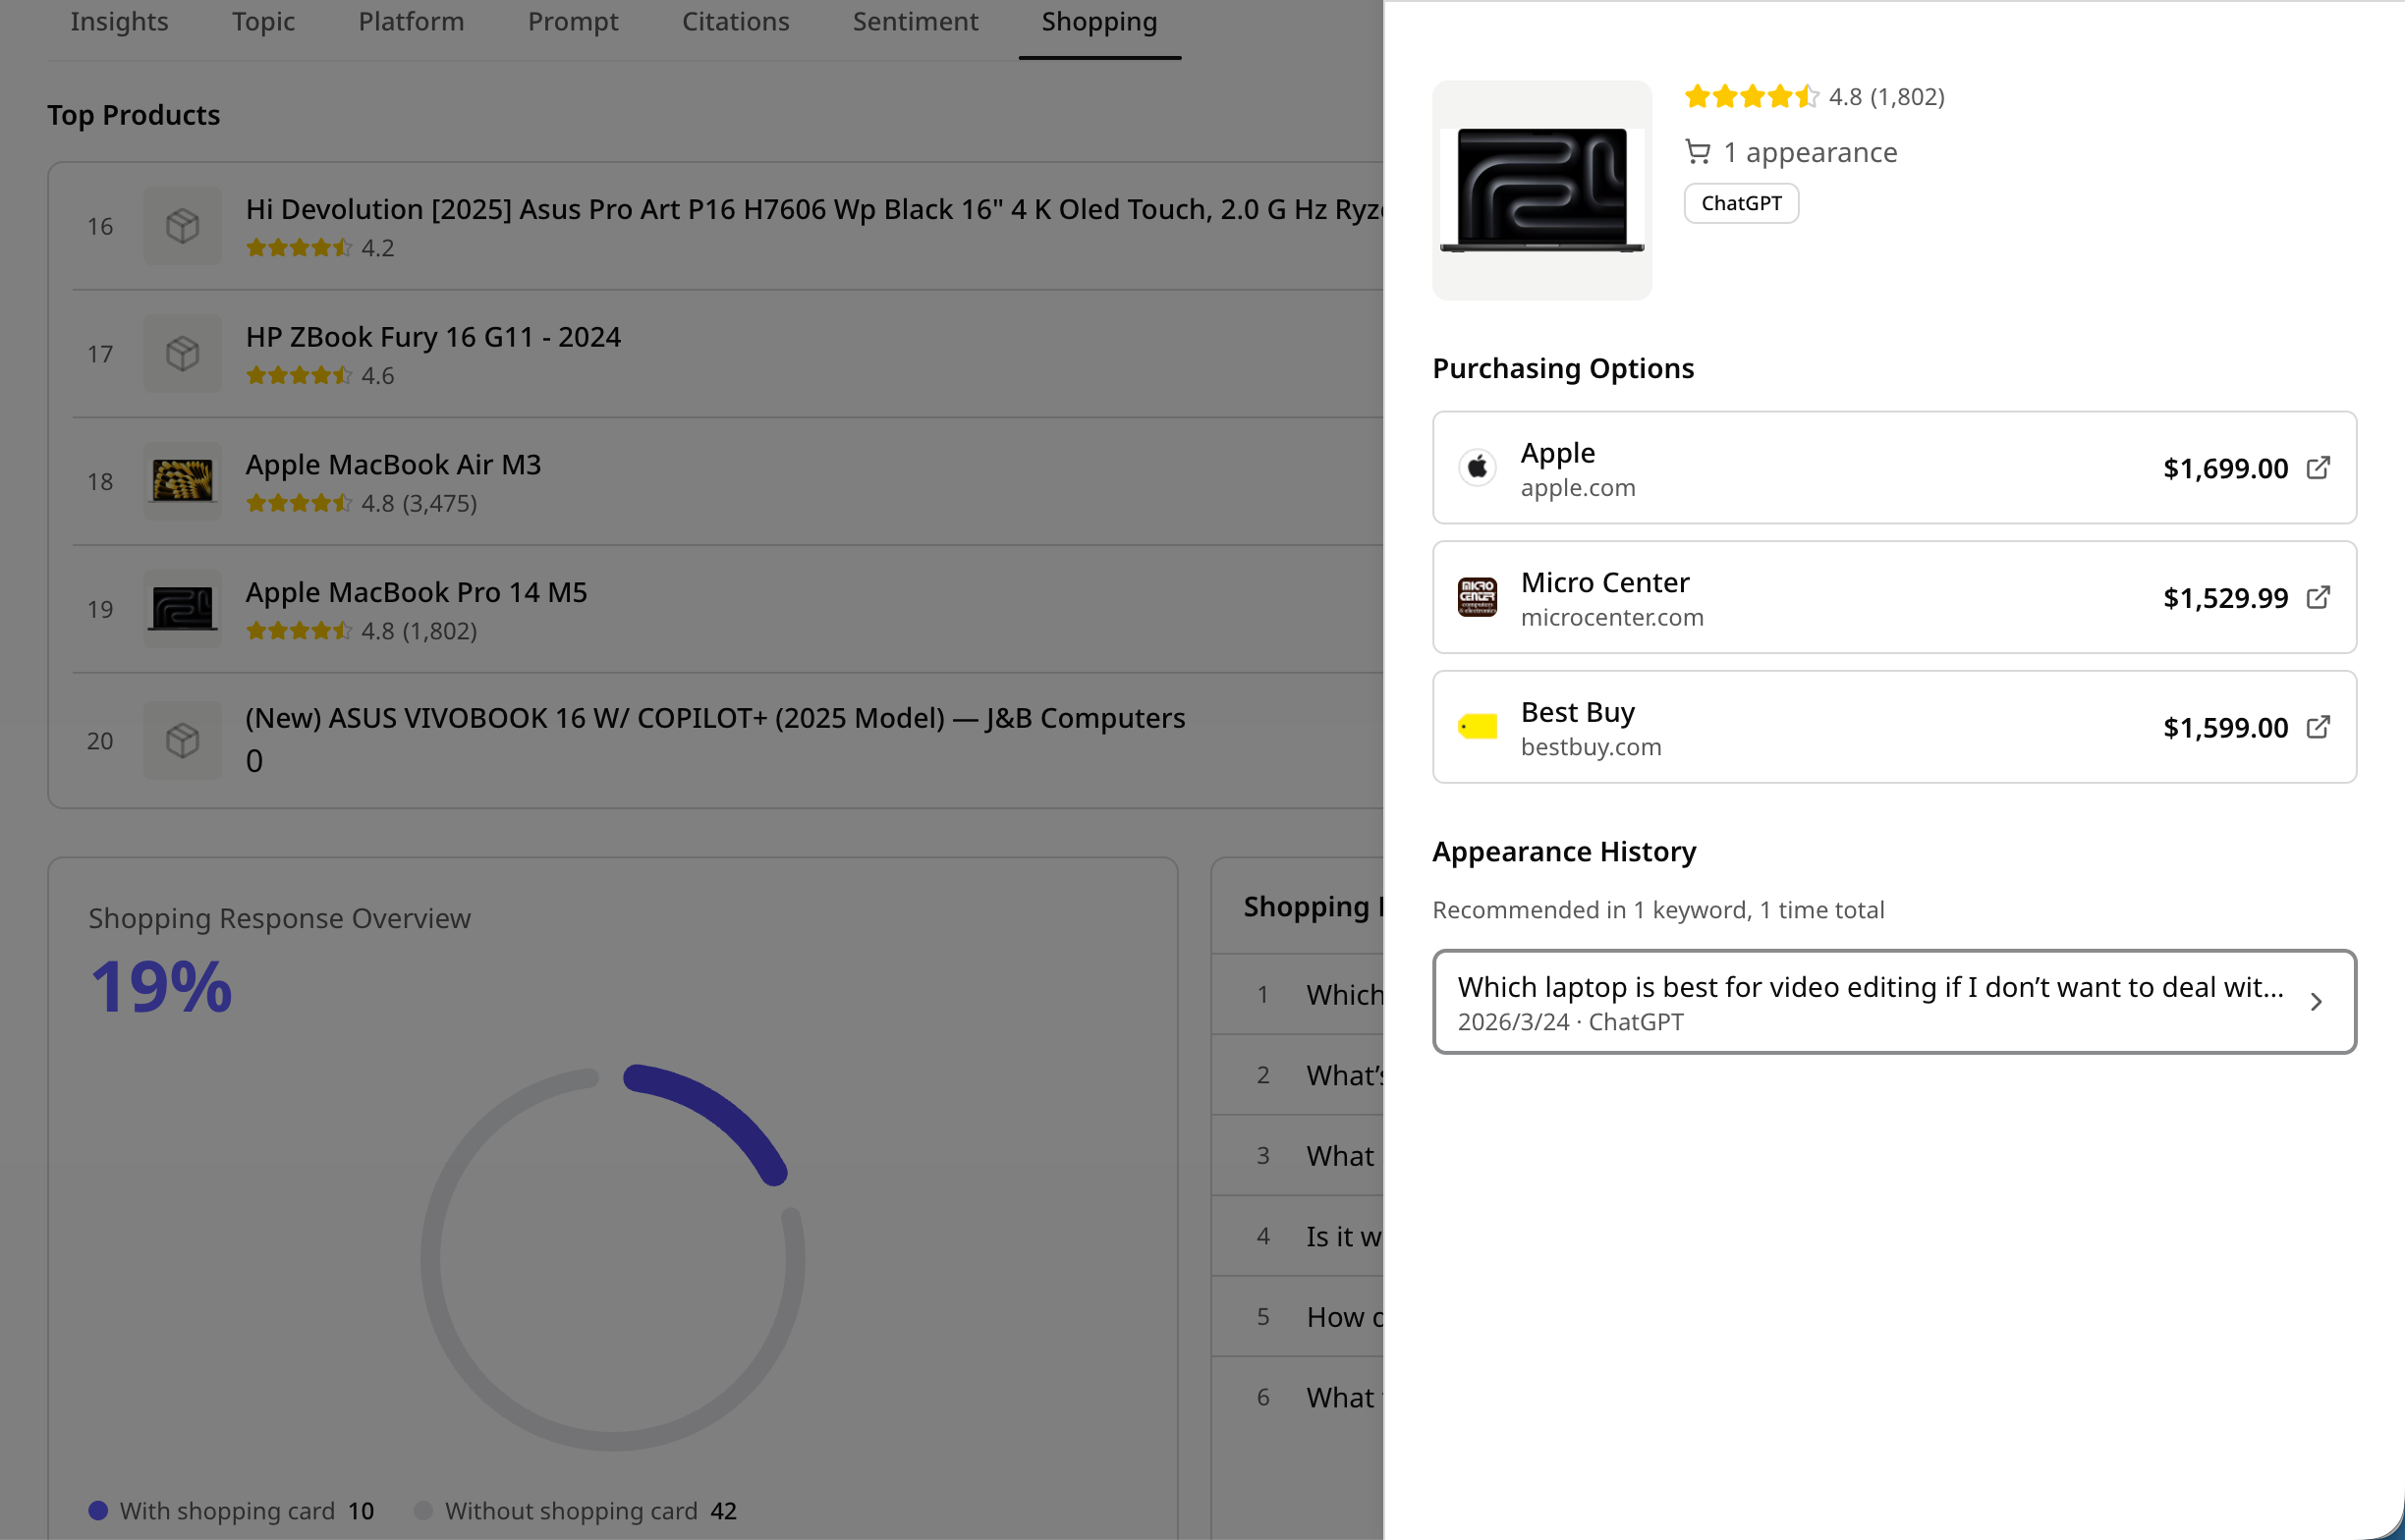The height and width of the screenshot is (1540, 2405).
Task: Select the Platform tab
Action: click(x=411, y=22)
